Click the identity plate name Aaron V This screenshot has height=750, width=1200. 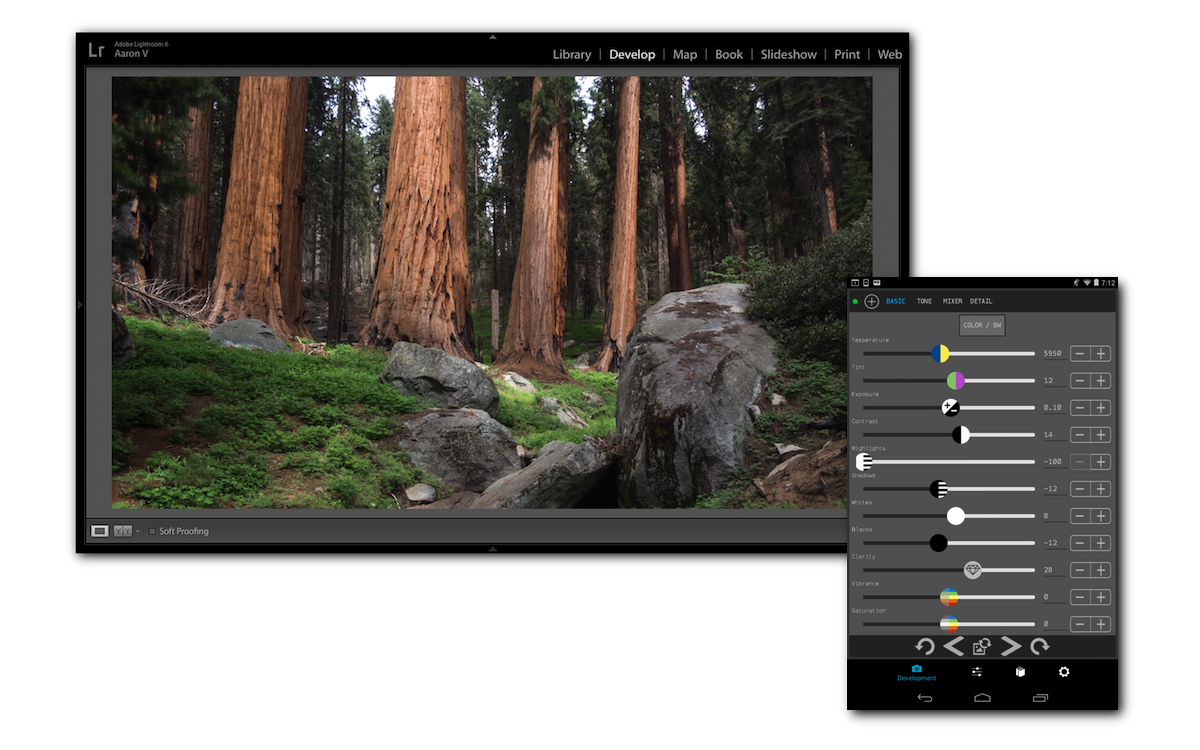pyautogui.click(x=130, y=54)
